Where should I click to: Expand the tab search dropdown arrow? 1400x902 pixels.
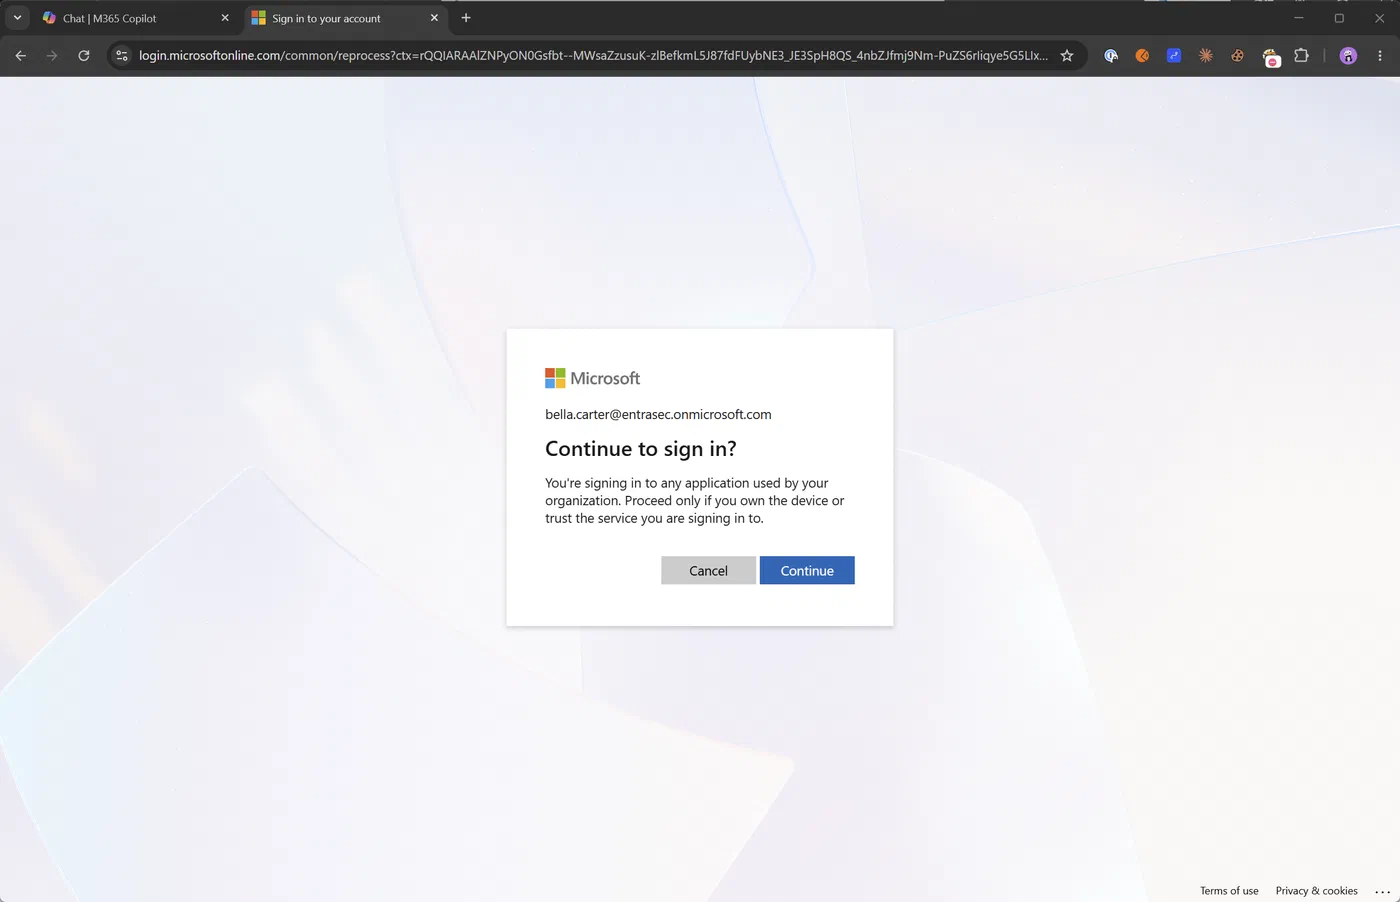(x=17, y=18)
